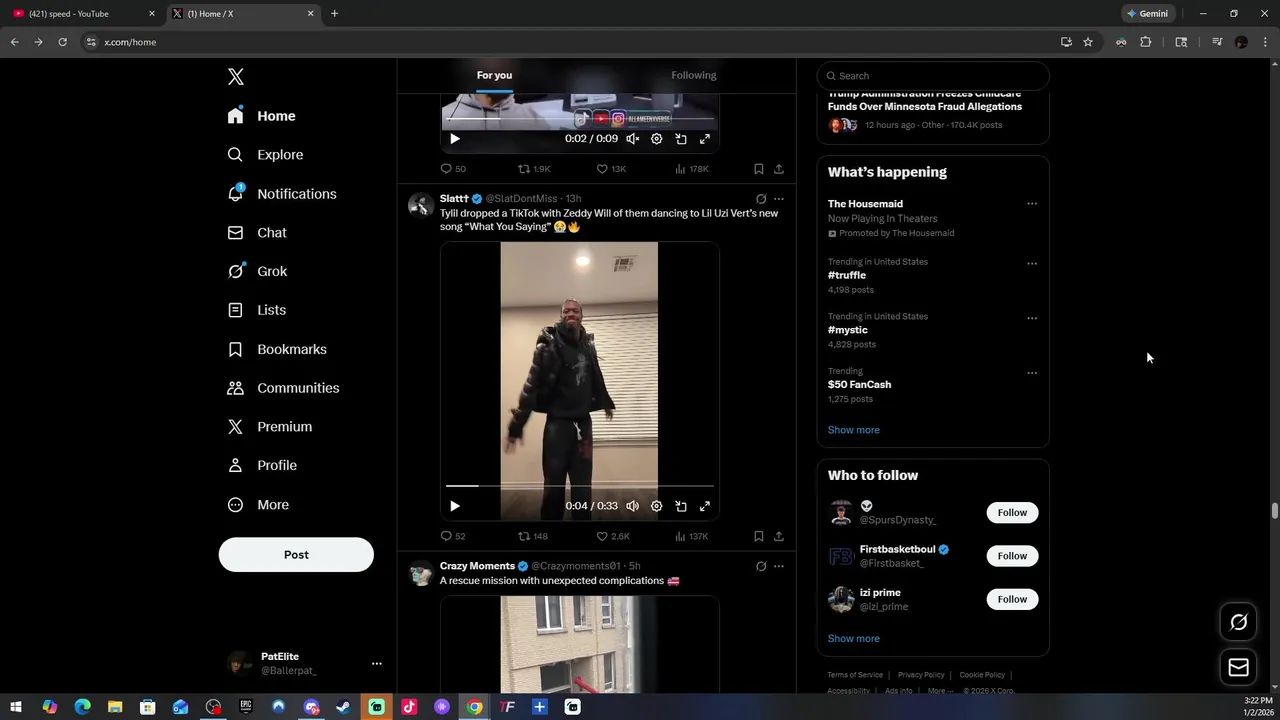Open more options on Crazy Moments post
This screenshot has height=720, width=1280.
779,566
